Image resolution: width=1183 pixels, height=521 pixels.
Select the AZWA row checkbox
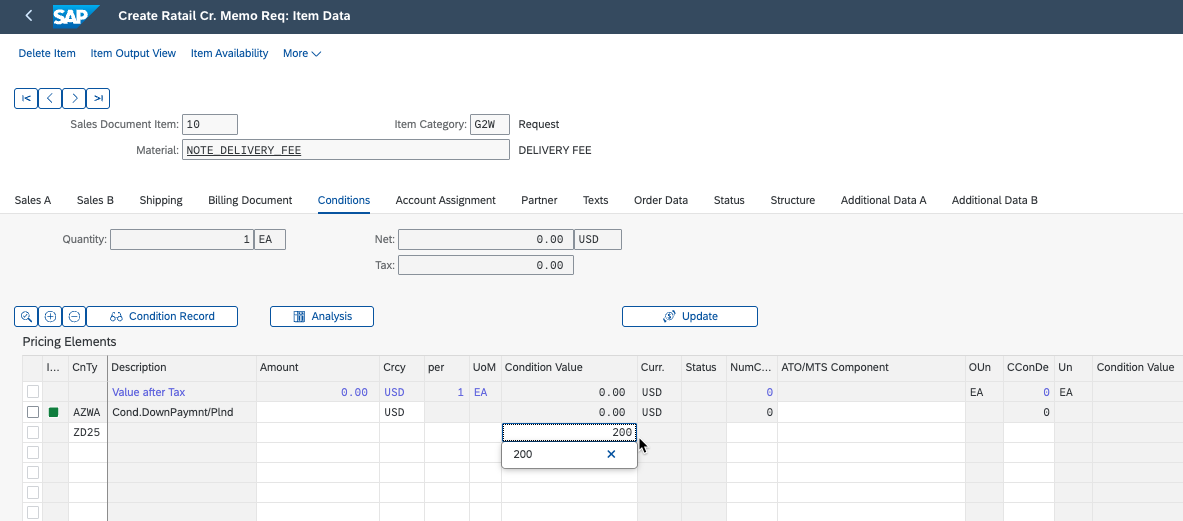(x=33, y=412)
